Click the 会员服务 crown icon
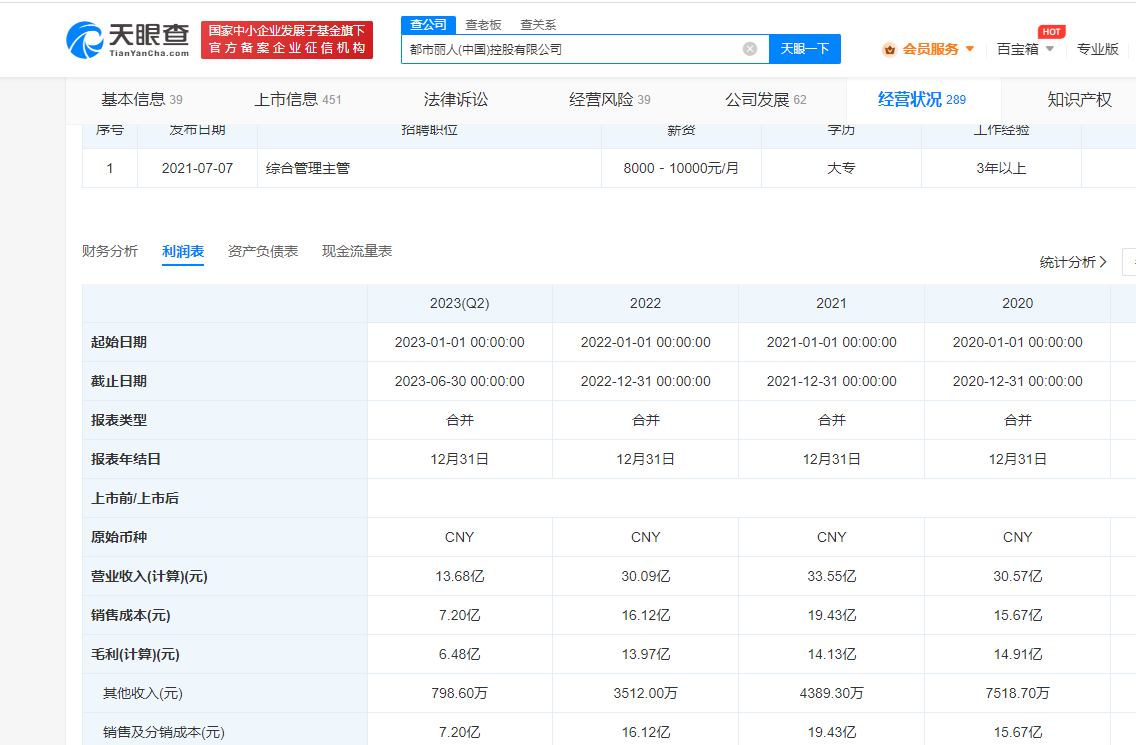The image size is (1136, 745). coord(889,49)
